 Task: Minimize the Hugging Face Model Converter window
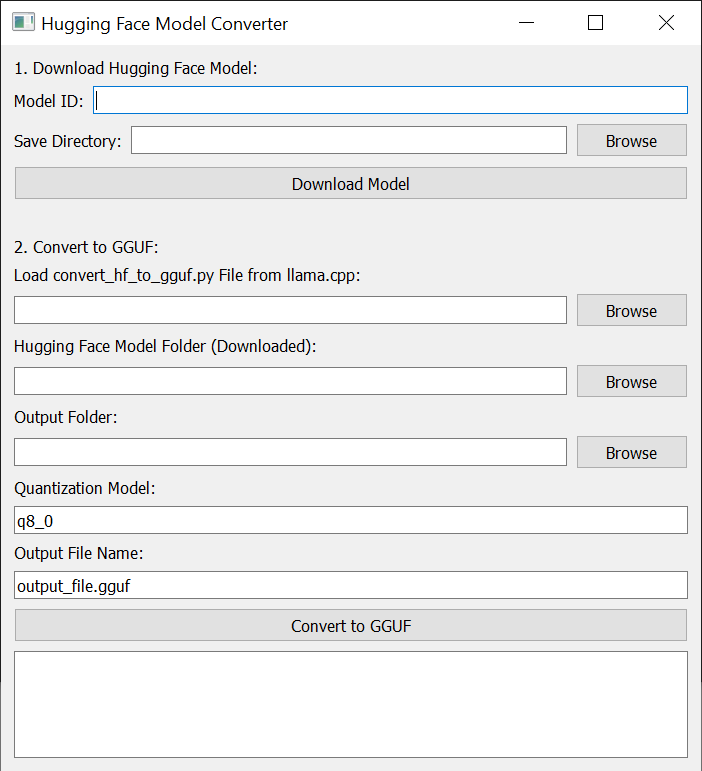coord(526,23)
